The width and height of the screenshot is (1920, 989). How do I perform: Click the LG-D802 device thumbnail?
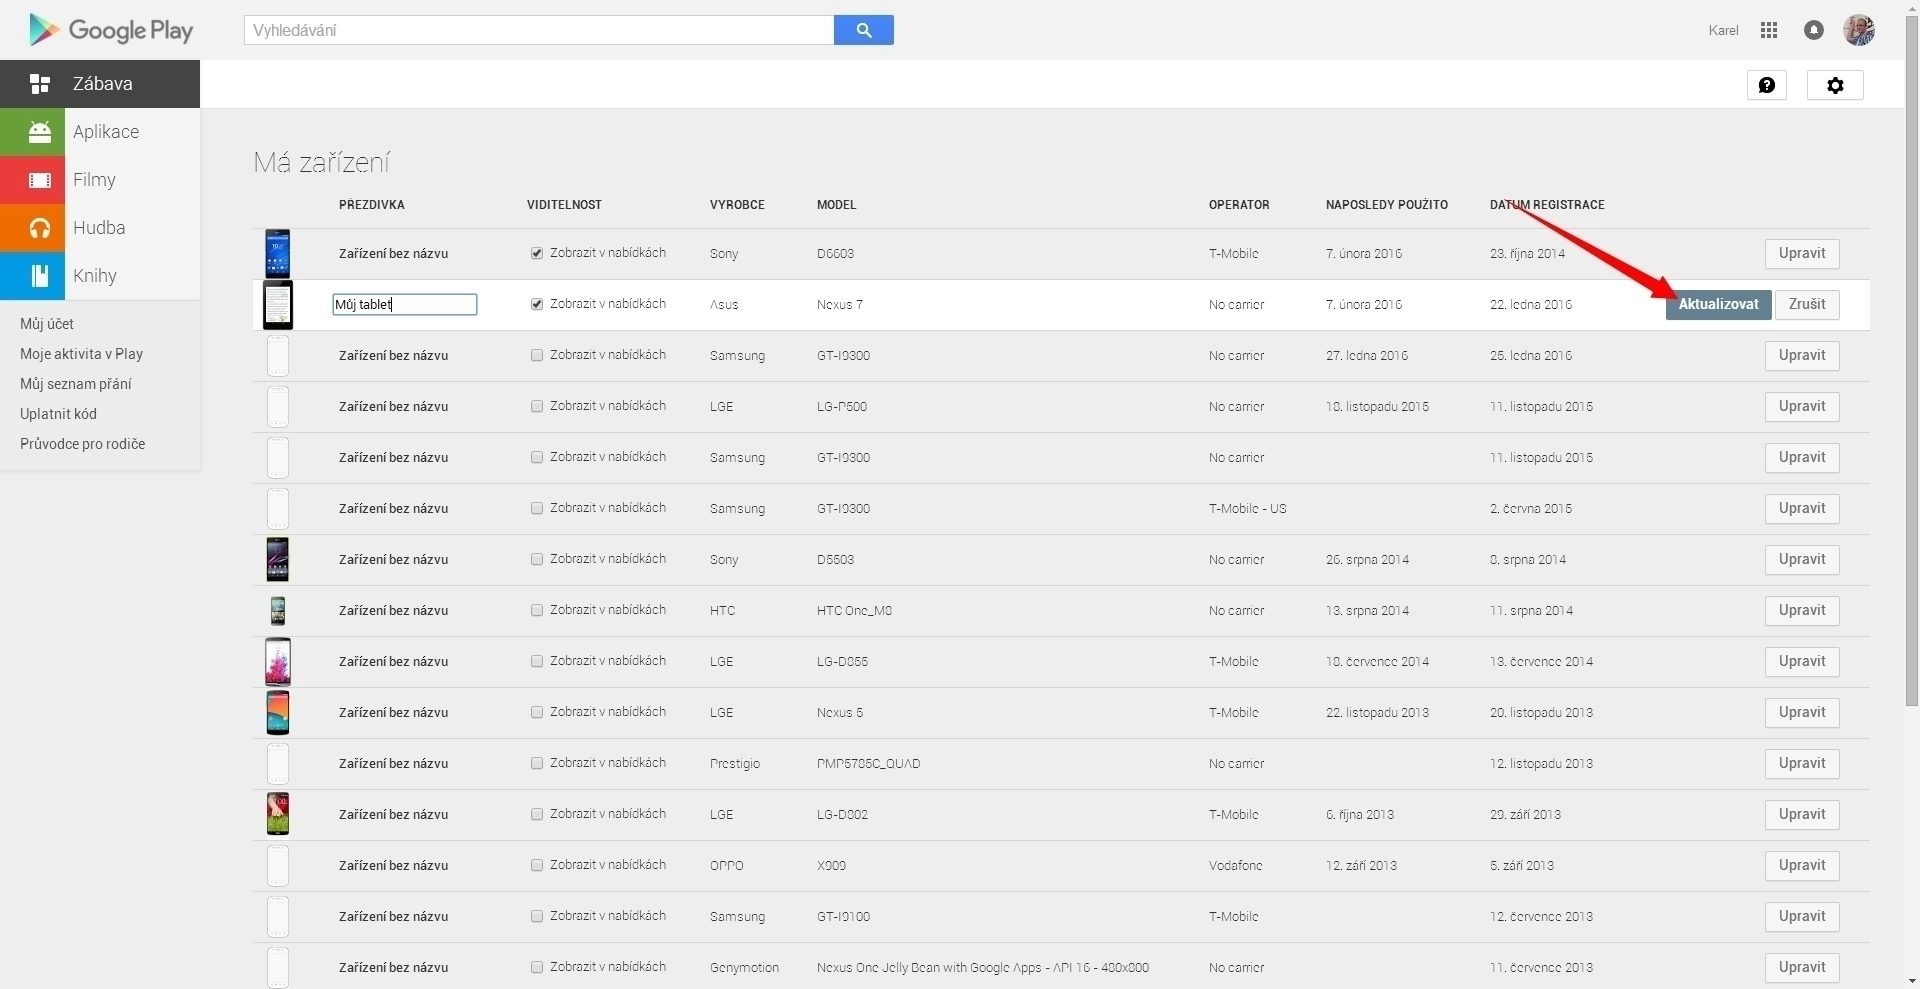(x=278, y=815)
